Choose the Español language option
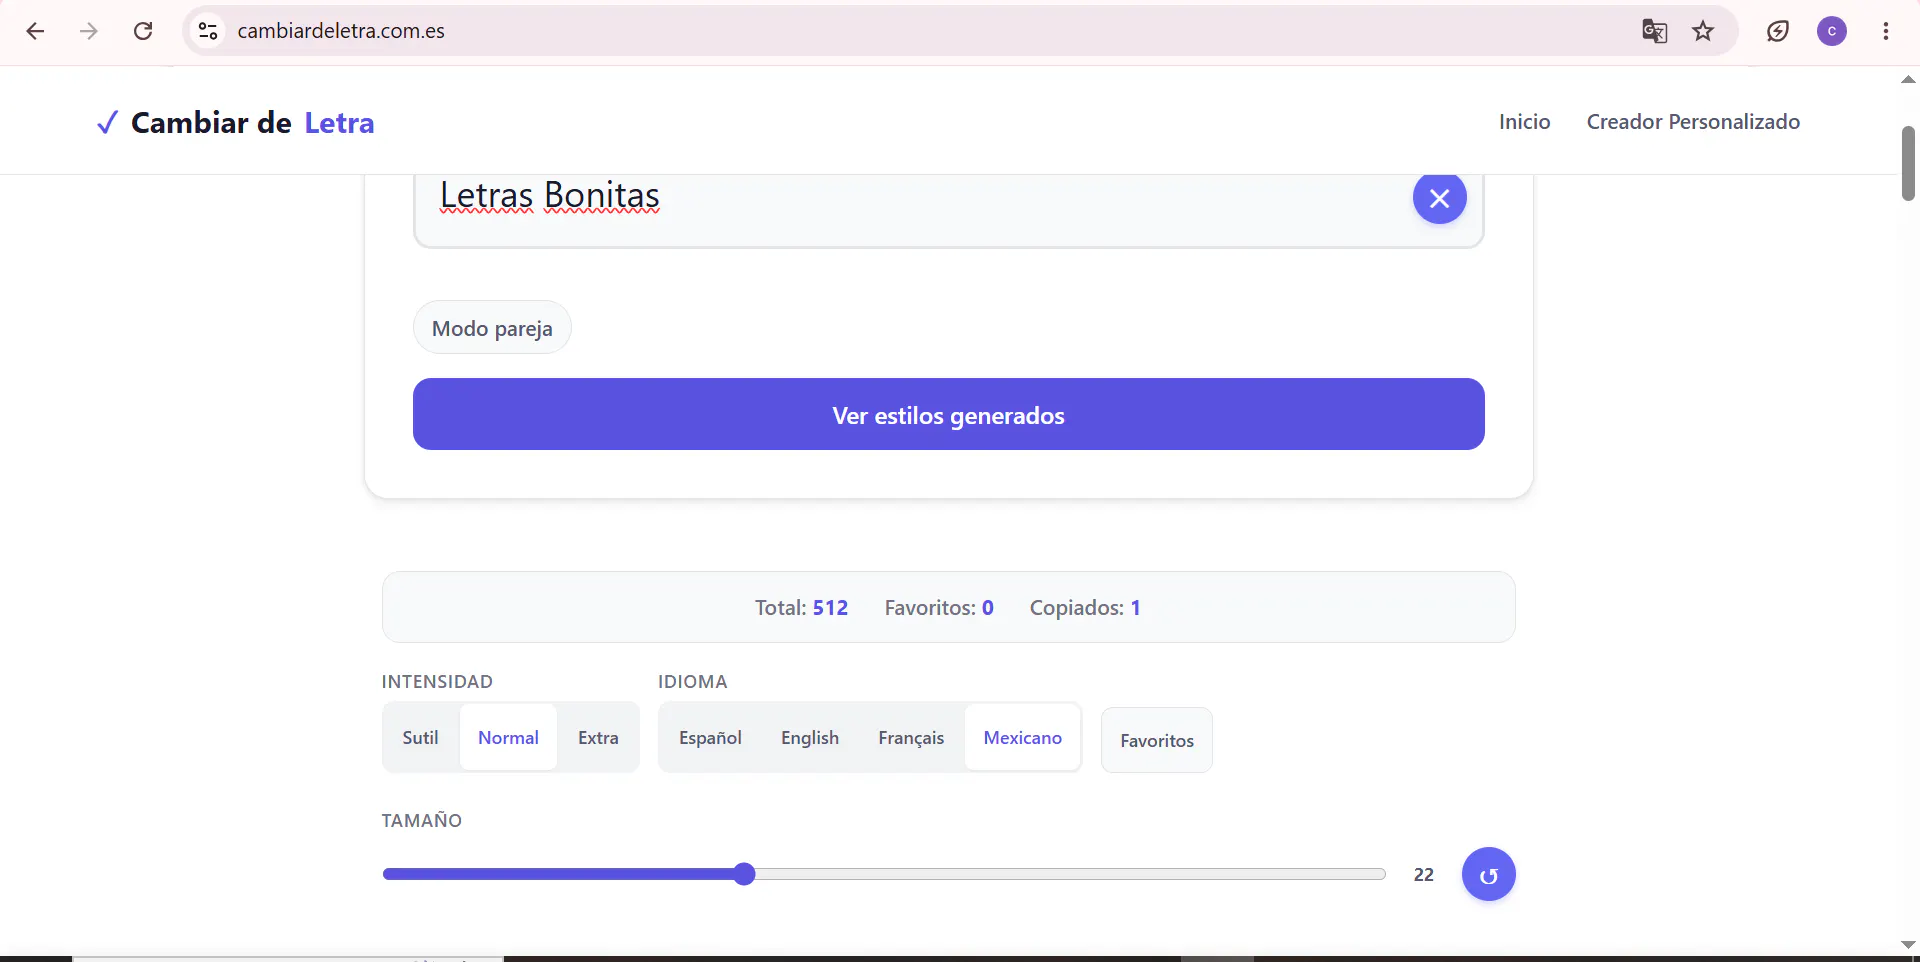Image resolution: width=1920 pixels, height=962 pixels. pyautogui.click(x=710, y=738)
